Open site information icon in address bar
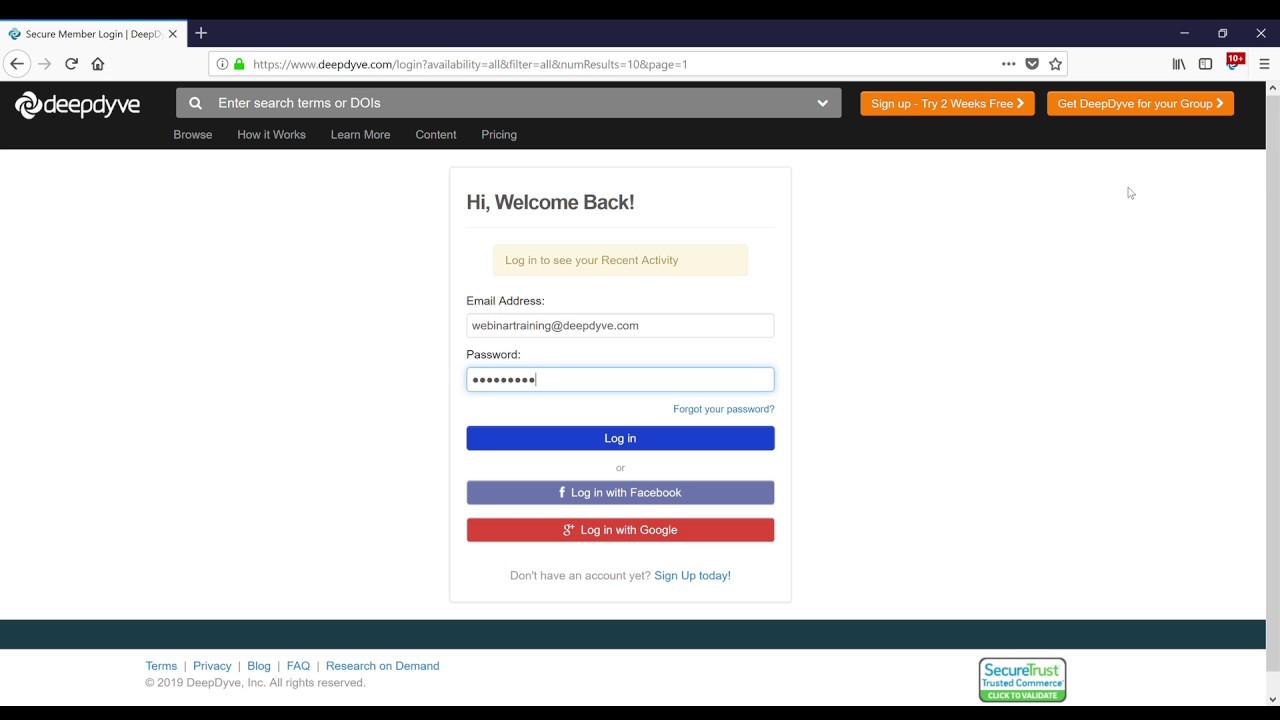Screen dimensions: 1280x720 point(222,64)
